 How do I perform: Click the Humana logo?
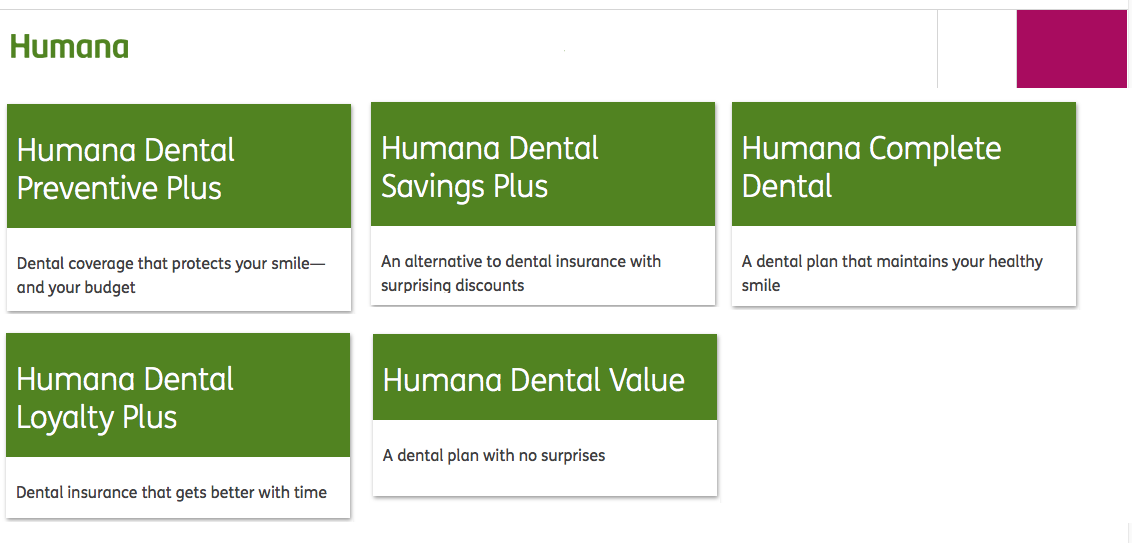[x=69, y=47]
